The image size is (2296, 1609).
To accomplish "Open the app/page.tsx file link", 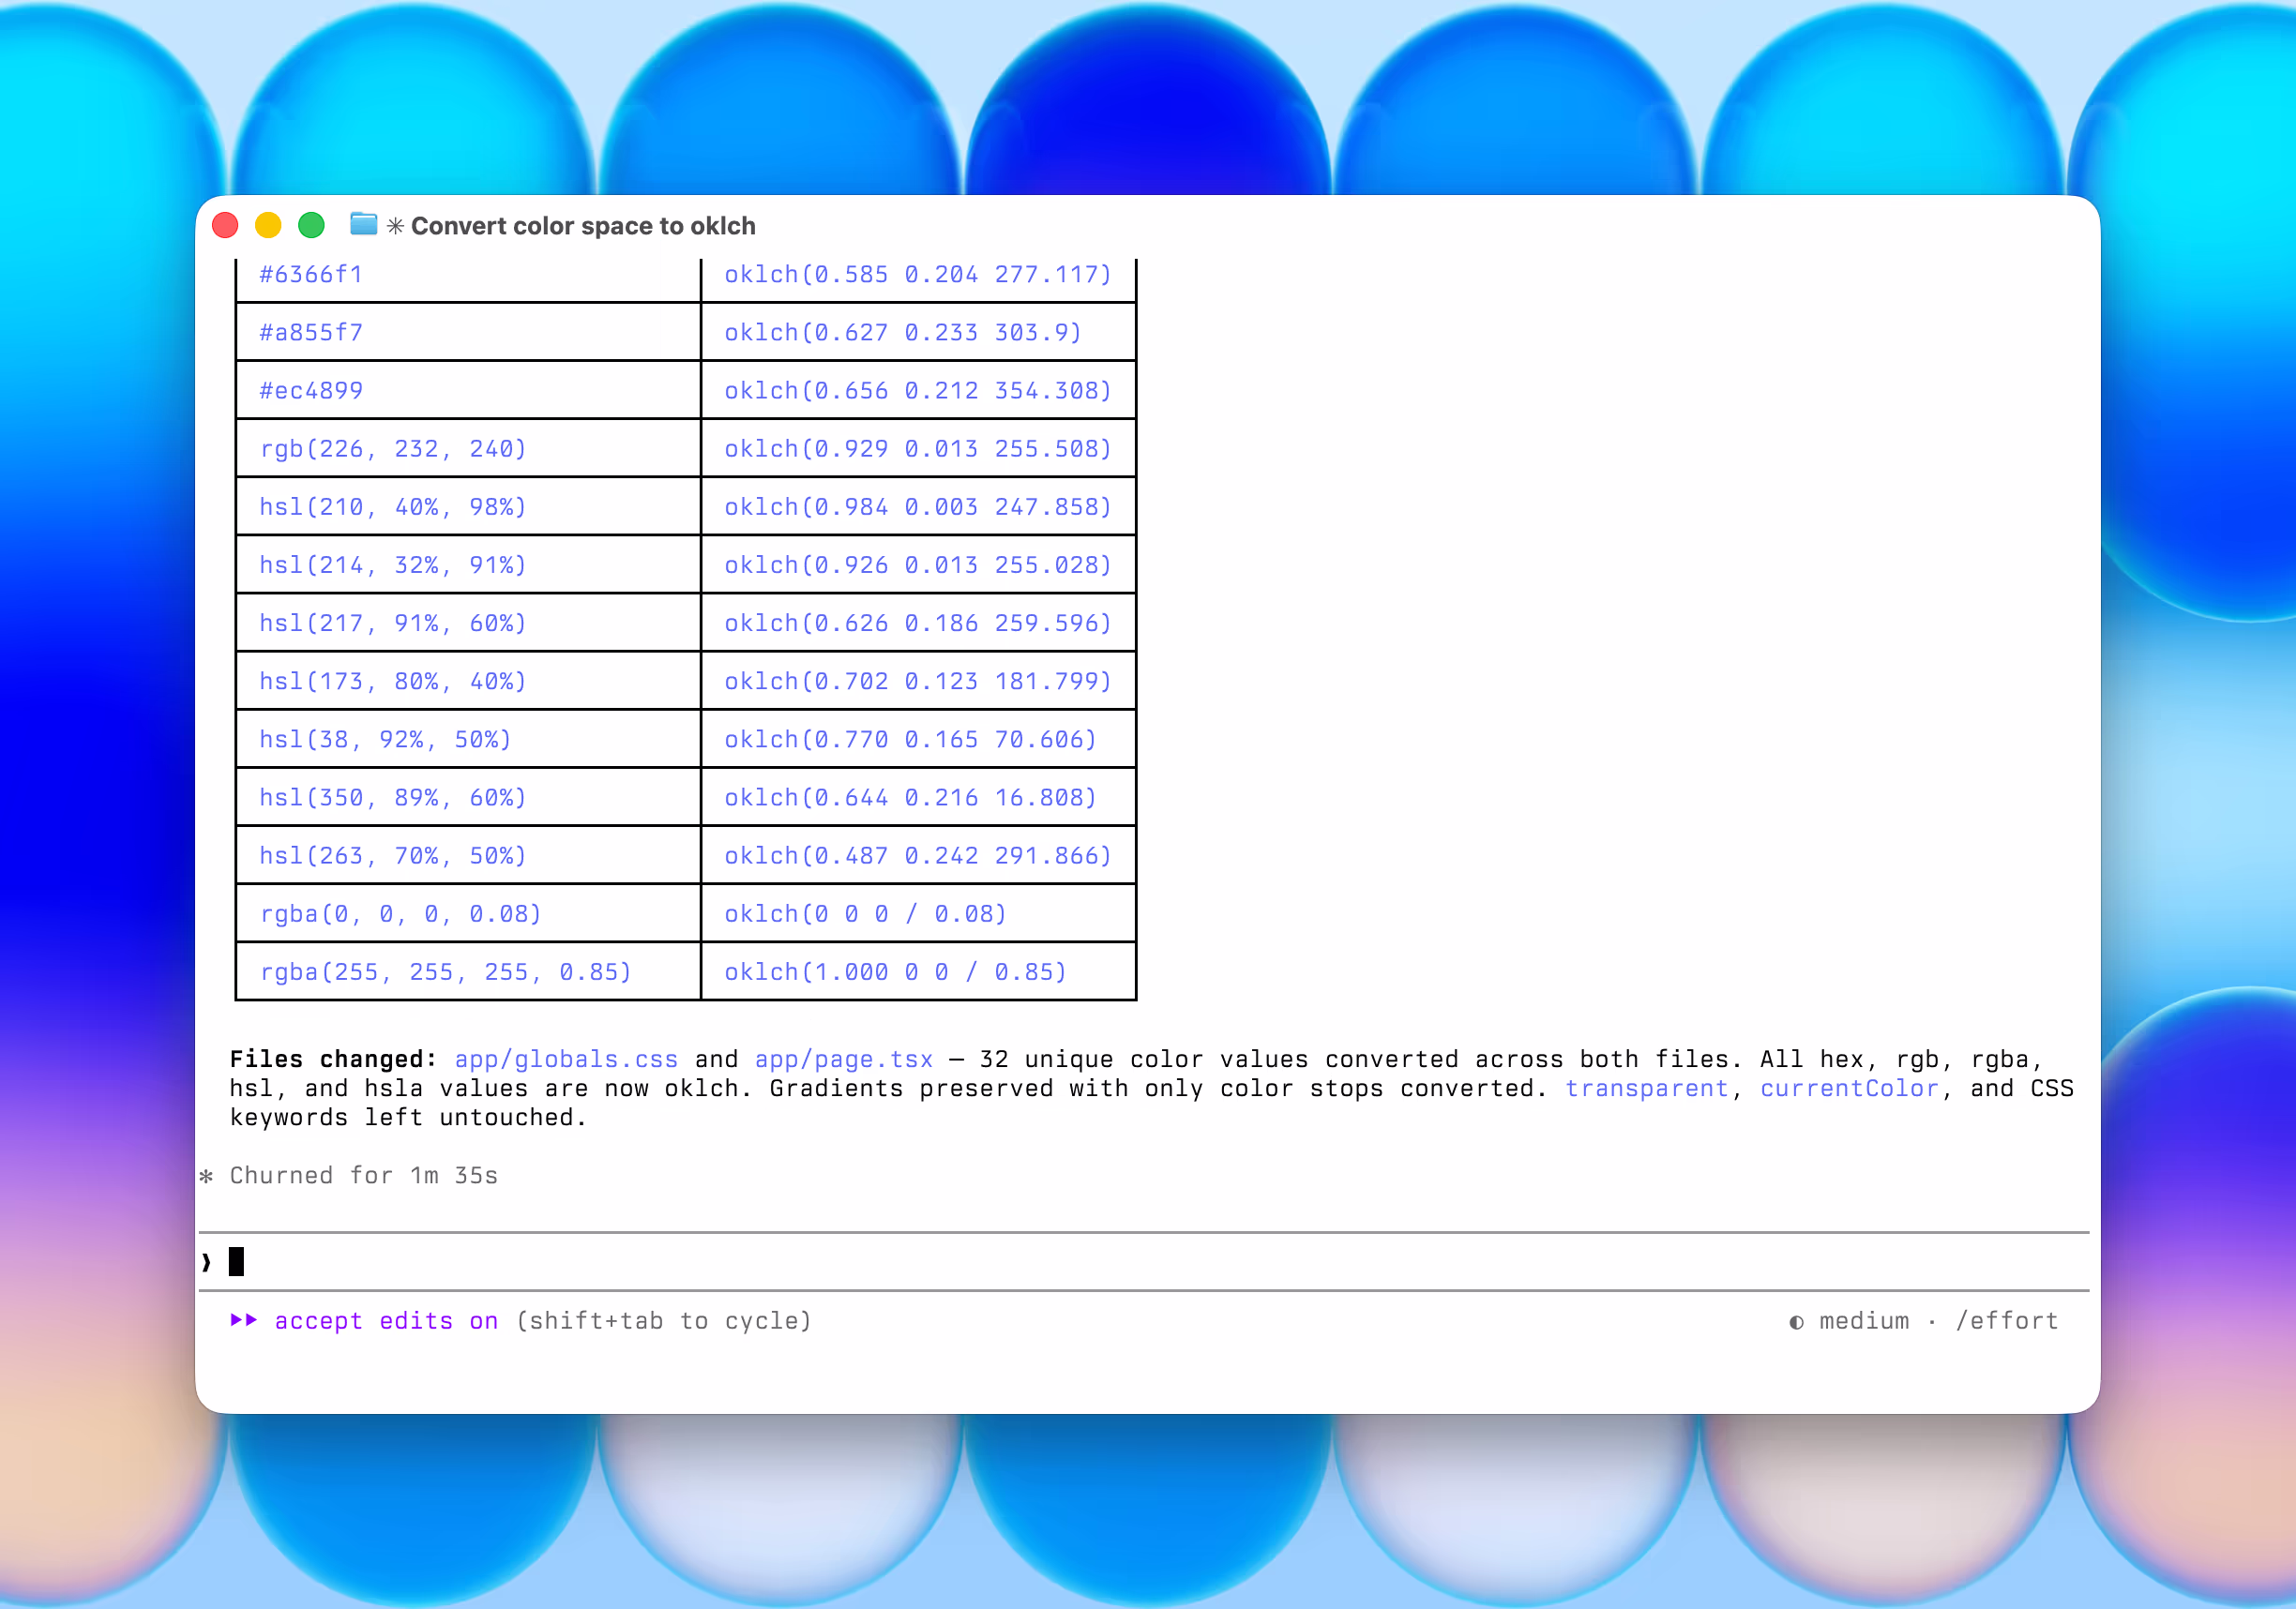I will tap(843, 1059).
